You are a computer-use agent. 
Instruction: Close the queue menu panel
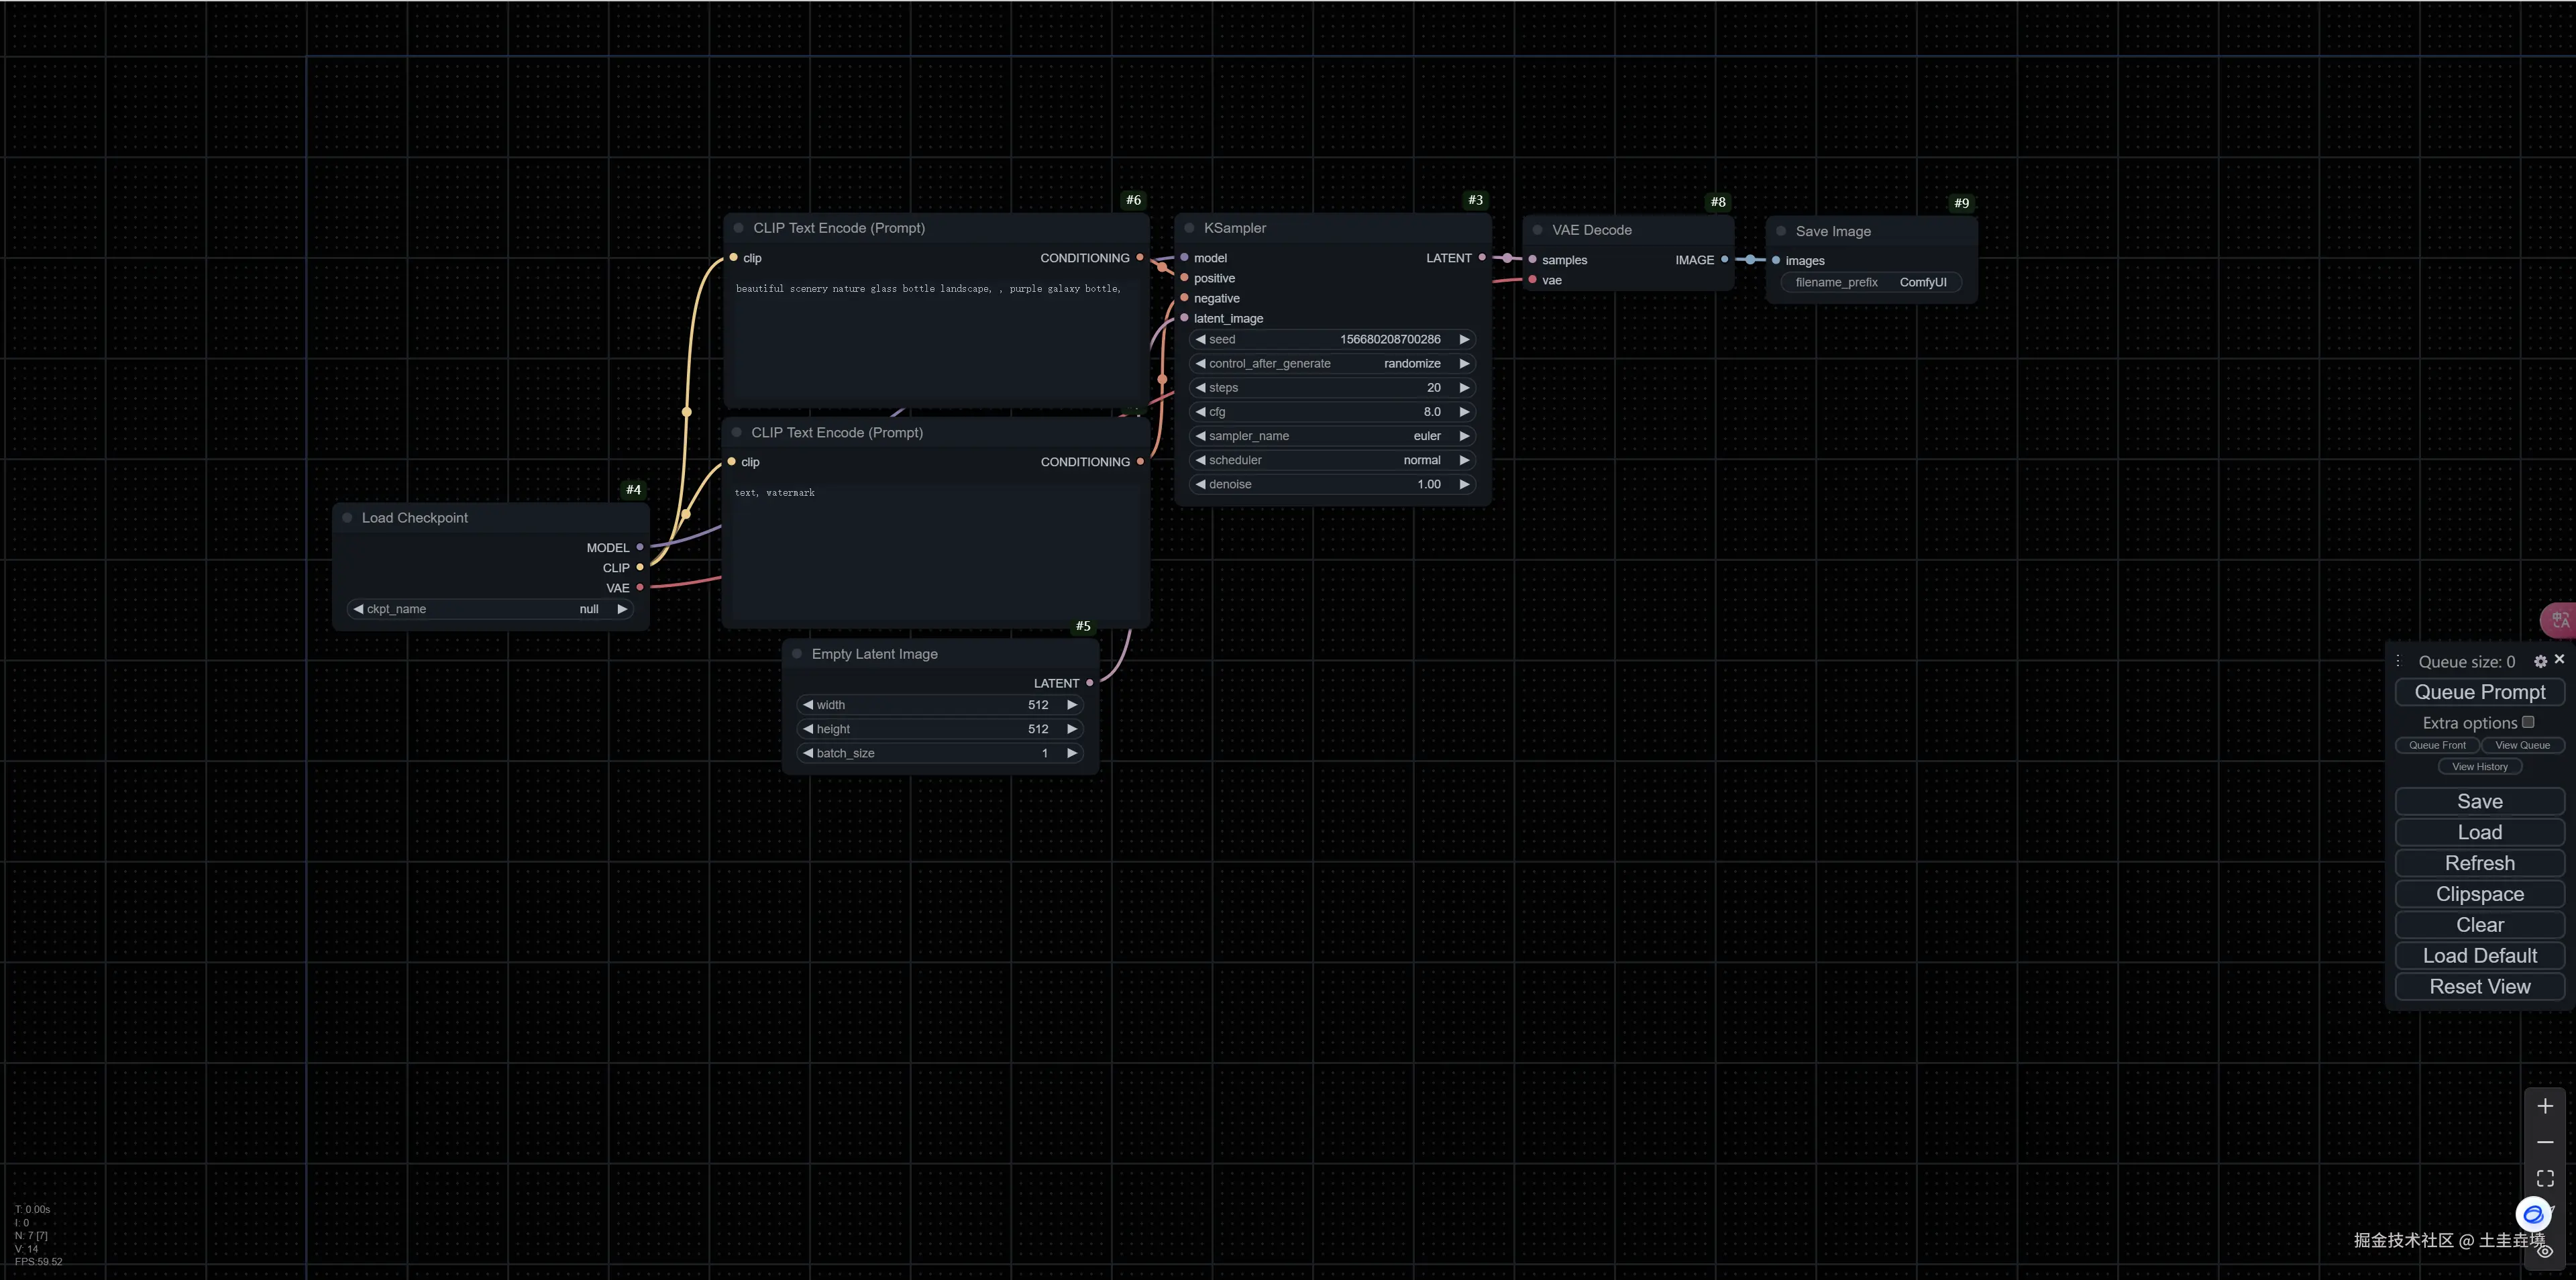(x=2559, y=659)
